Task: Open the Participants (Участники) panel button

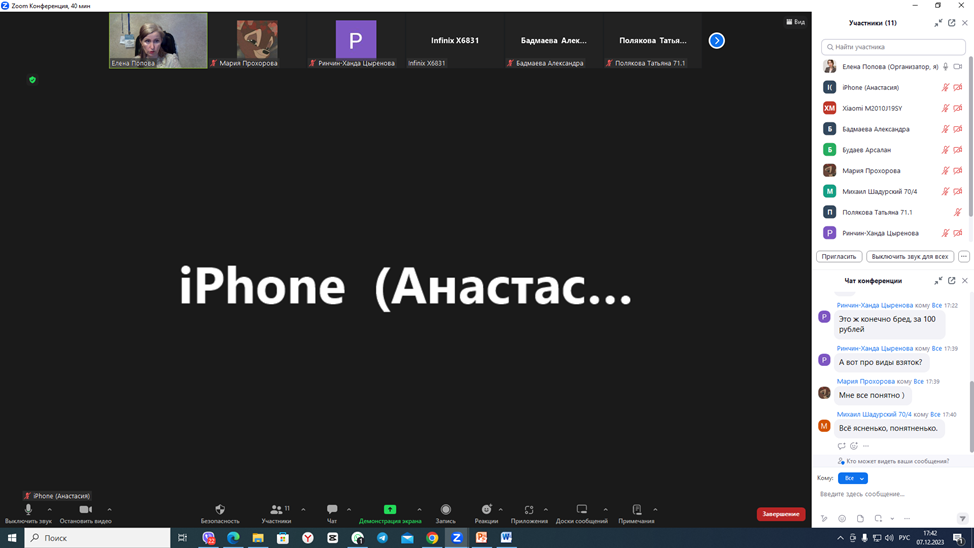Action: click(x=276, y=513)
